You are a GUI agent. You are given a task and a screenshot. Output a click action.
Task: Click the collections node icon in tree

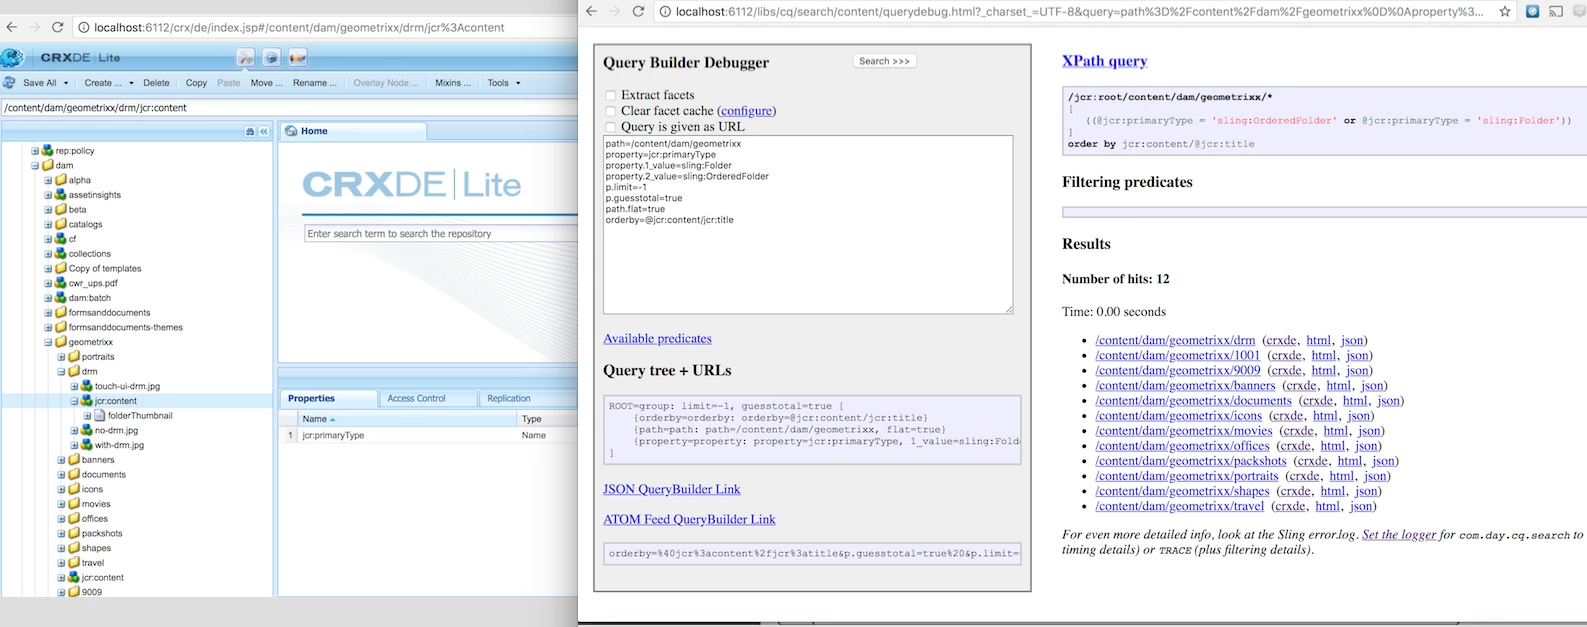[60, 254]
